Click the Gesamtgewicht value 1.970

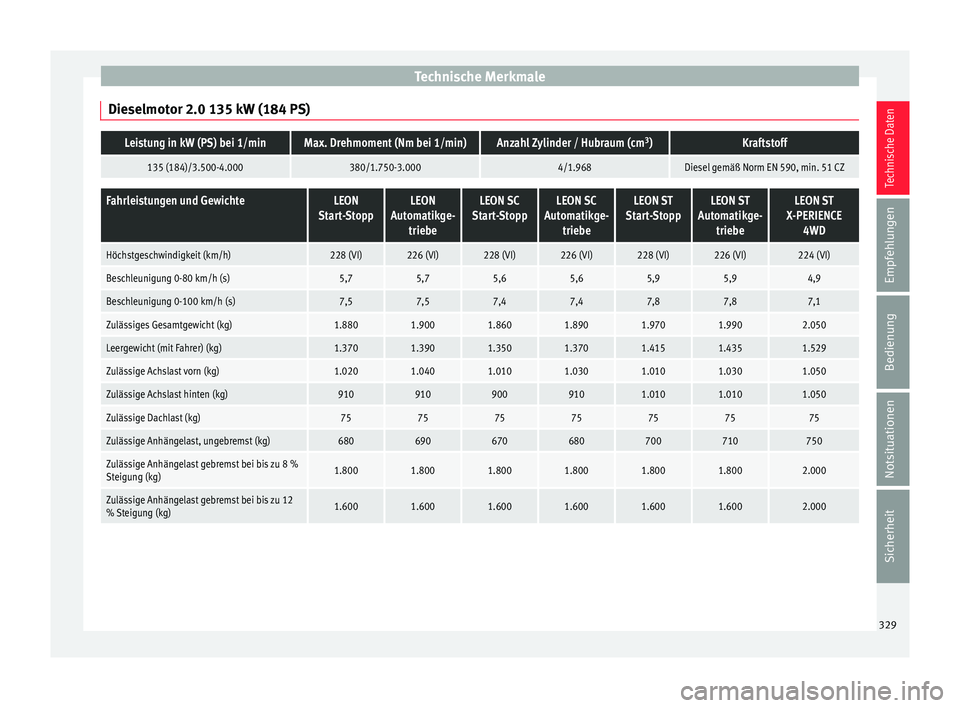coord(653,325)
